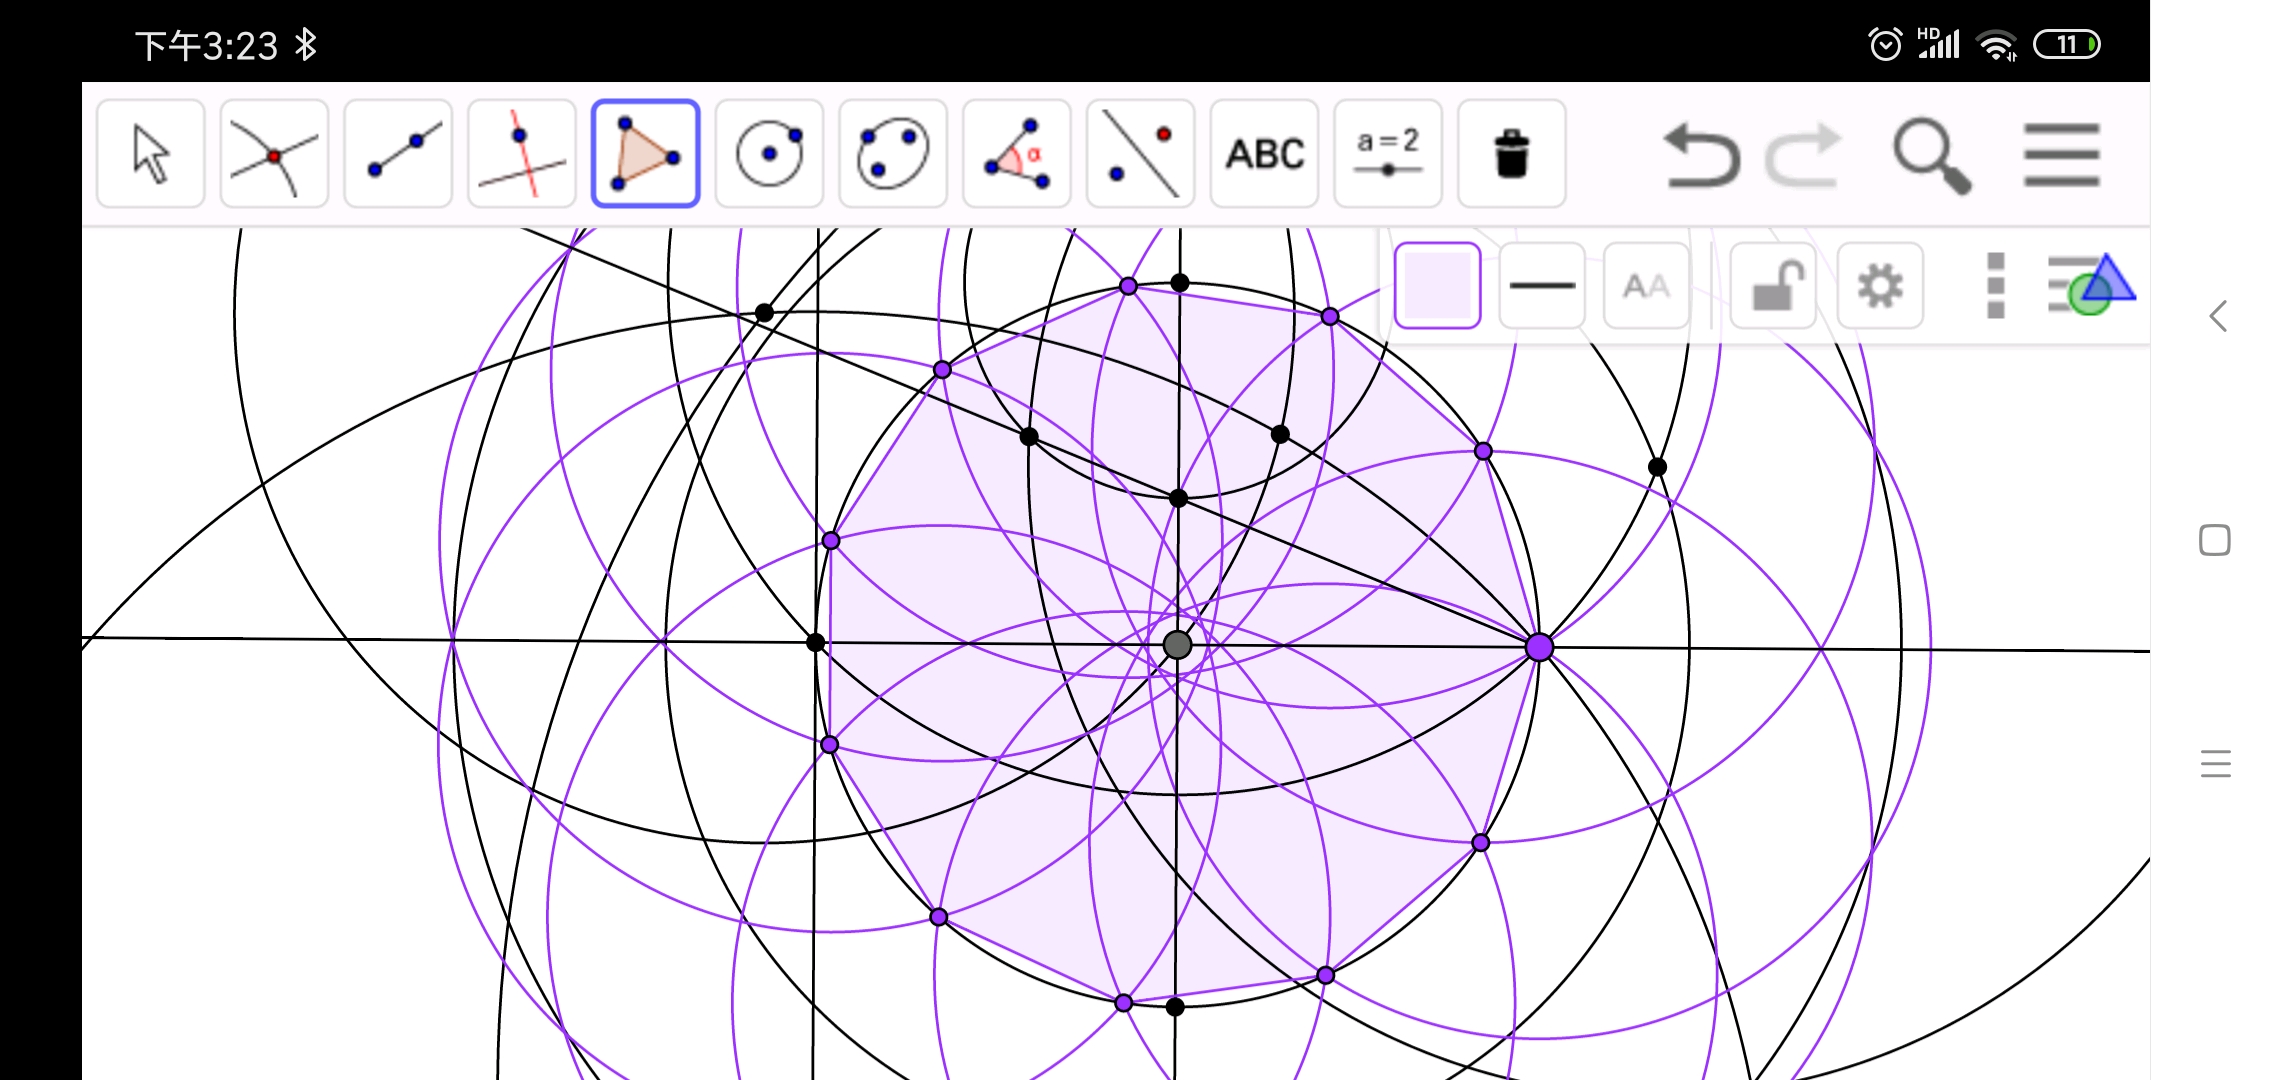This screenshot has height=1080, width=2280.
Task: Tap the Android recent apps button
Action: pyautogui.click(x=2216, y=764)
